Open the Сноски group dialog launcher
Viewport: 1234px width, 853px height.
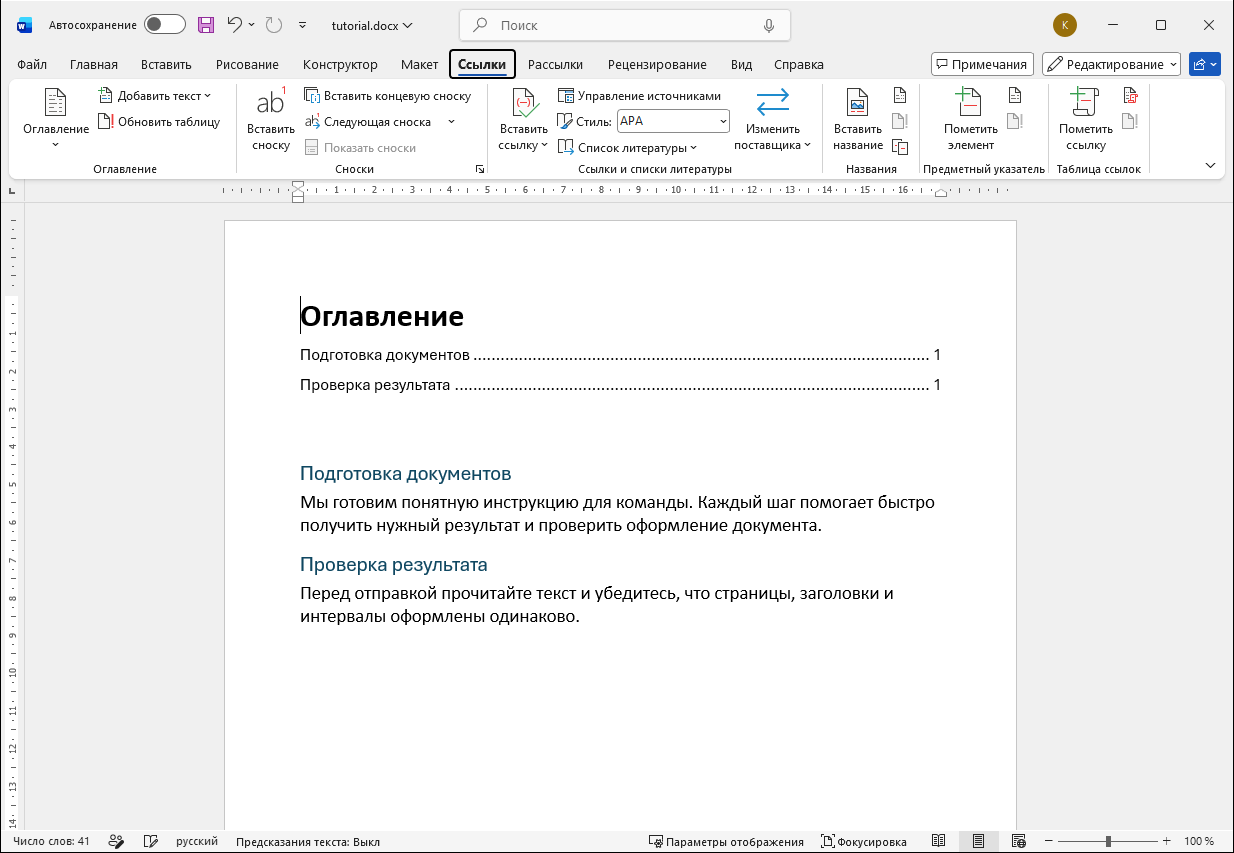pos(480,169)
